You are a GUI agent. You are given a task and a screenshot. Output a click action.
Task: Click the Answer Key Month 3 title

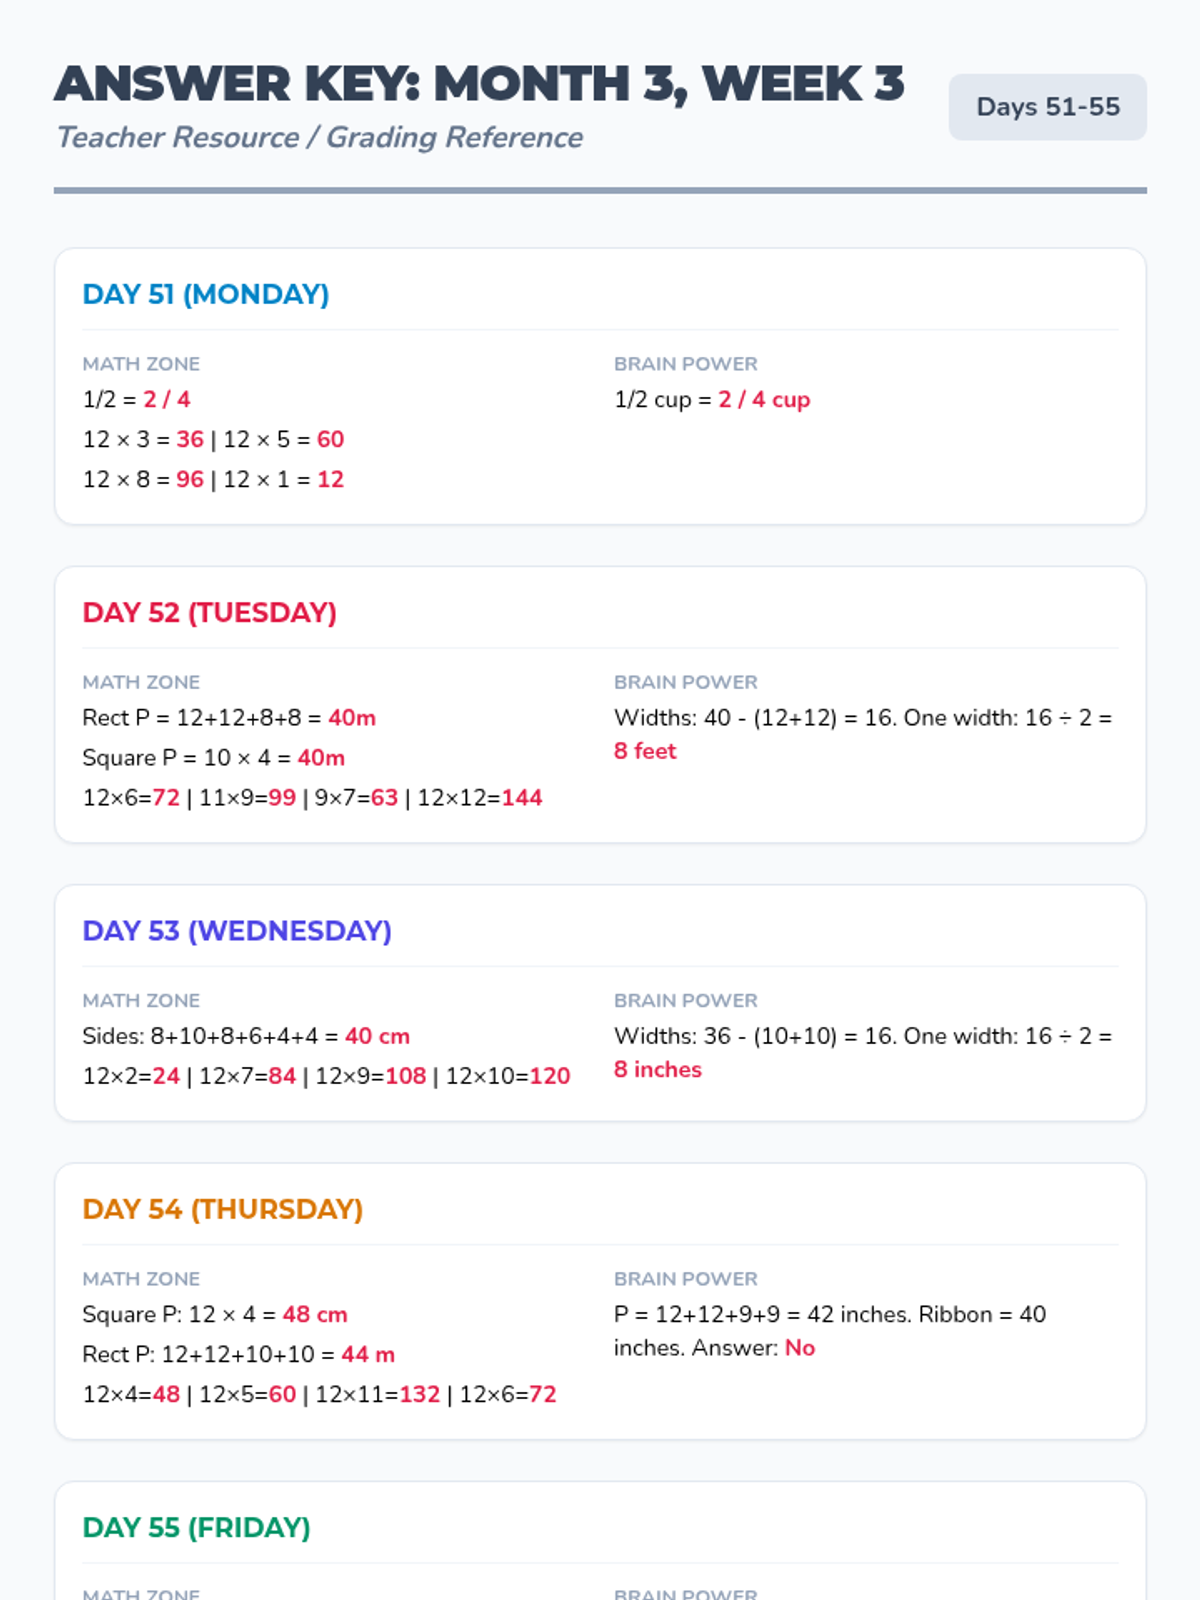coord(479,84)
